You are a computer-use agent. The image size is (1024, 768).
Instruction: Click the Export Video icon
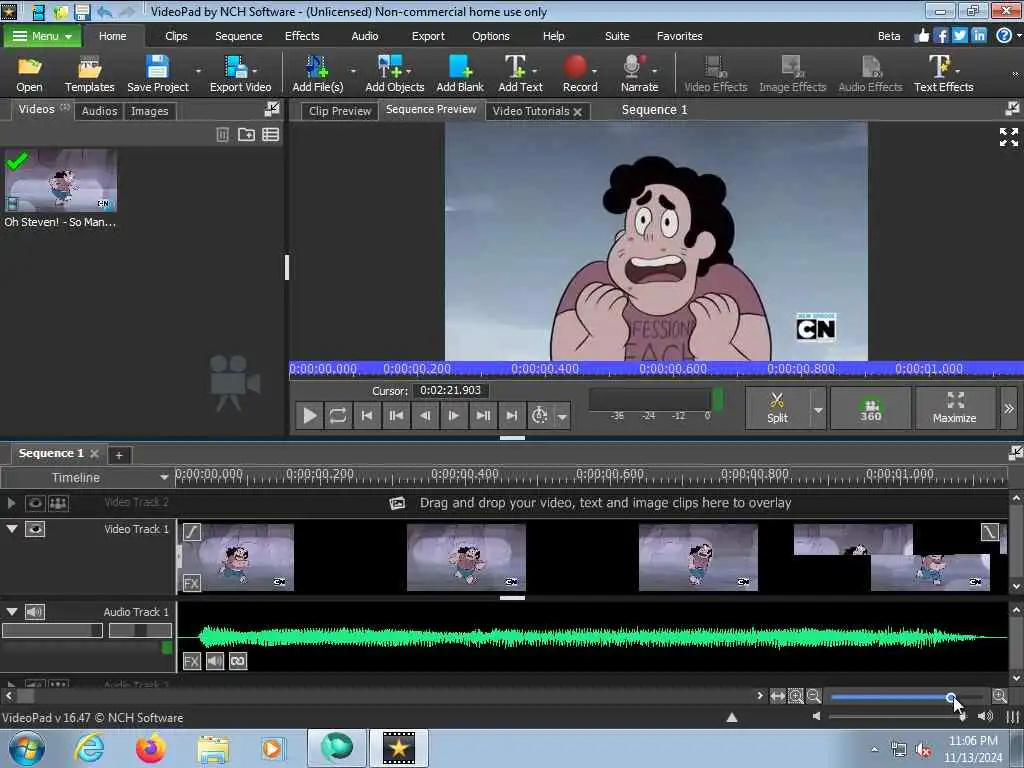pos(240,73)
